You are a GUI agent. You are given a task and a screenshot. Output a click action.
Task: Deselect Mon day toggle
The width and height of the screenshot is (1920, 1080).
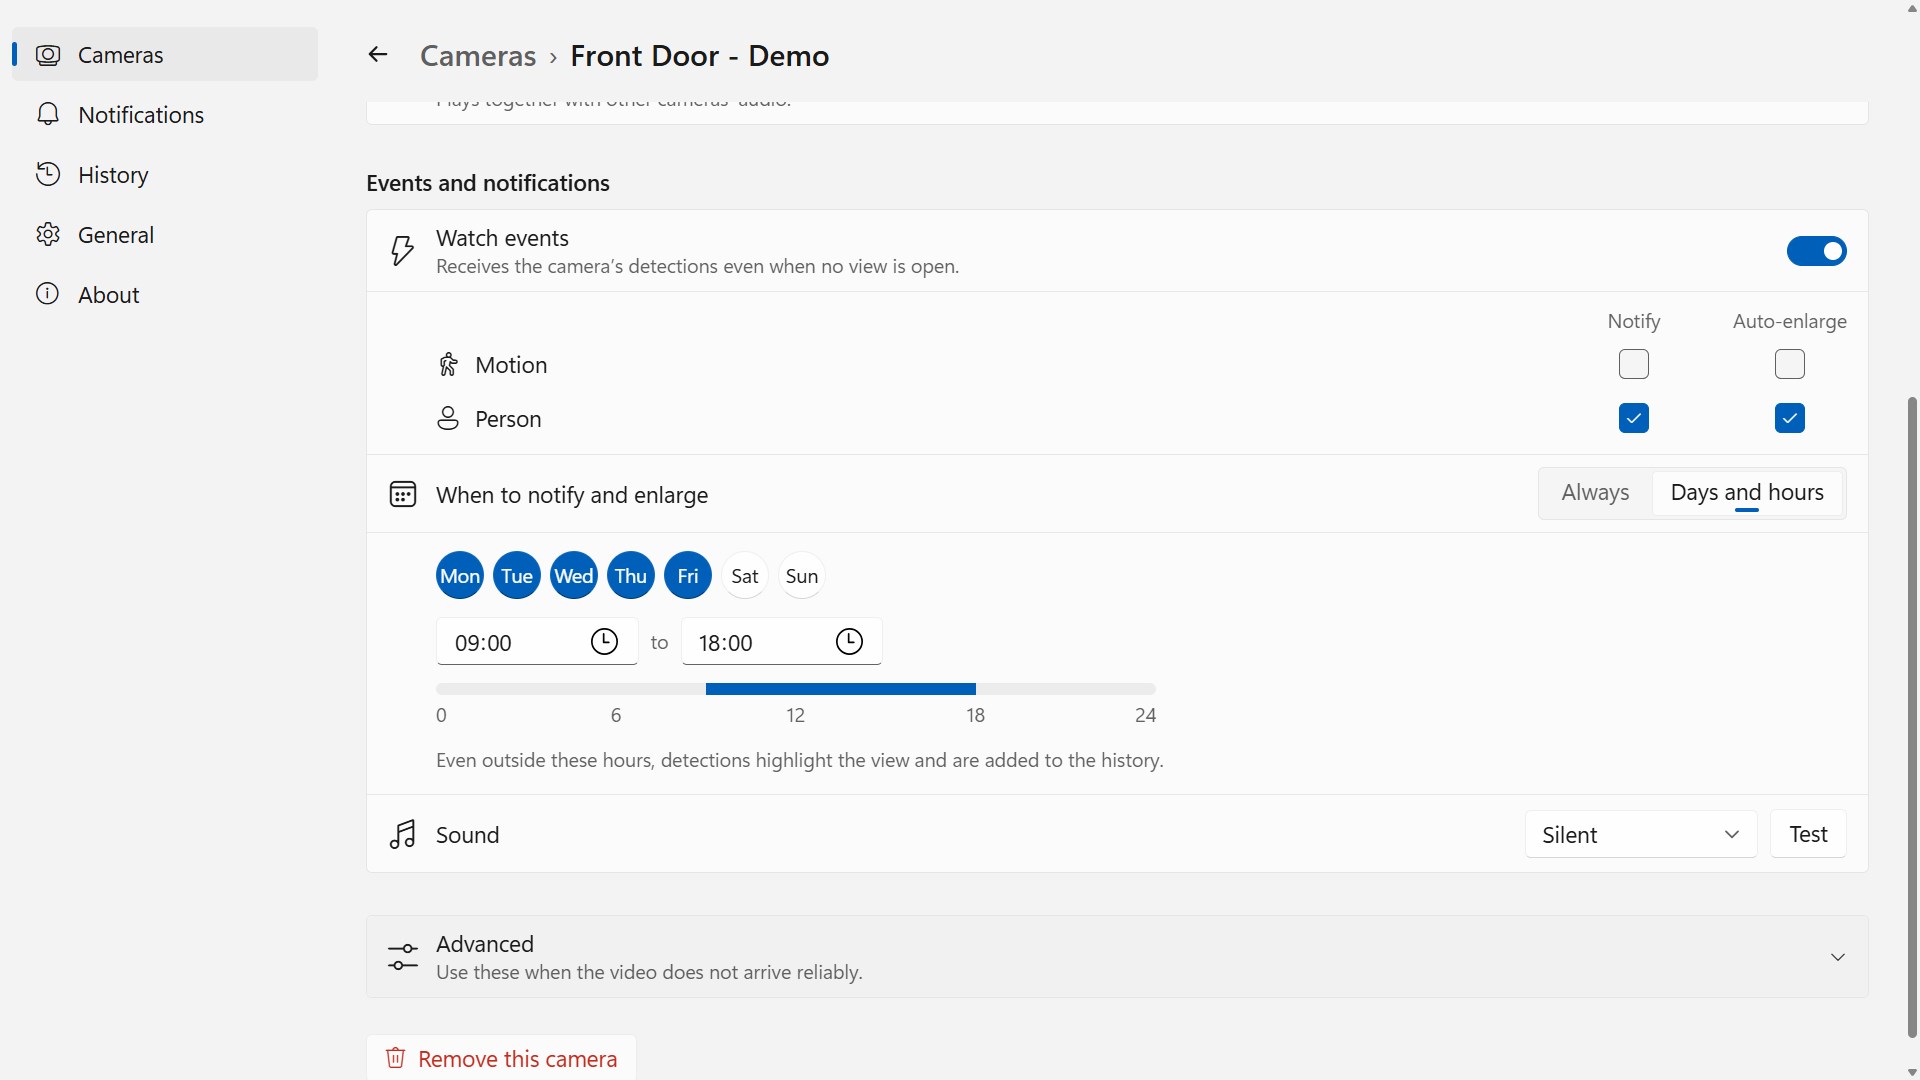click(x=460, y=576)
